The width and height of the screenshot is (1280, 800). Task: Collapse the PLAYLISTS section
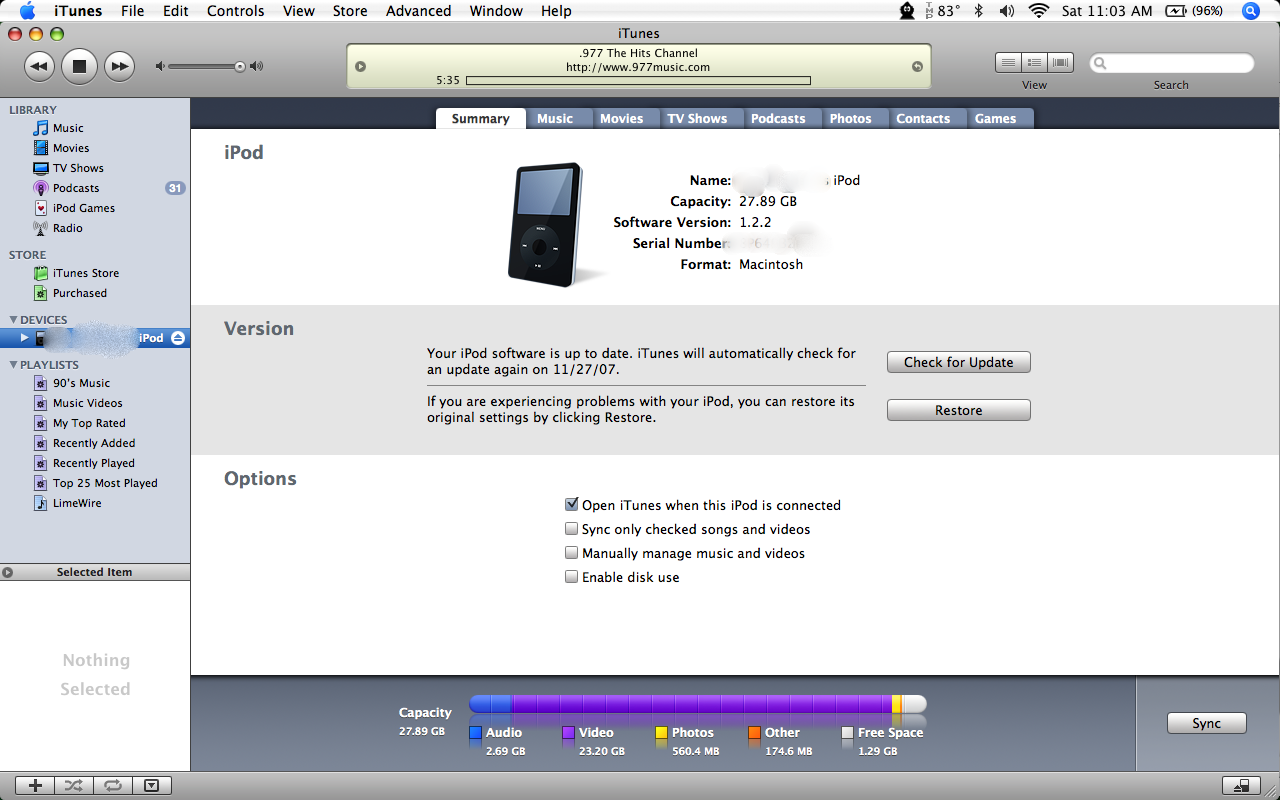coord(13,365)
